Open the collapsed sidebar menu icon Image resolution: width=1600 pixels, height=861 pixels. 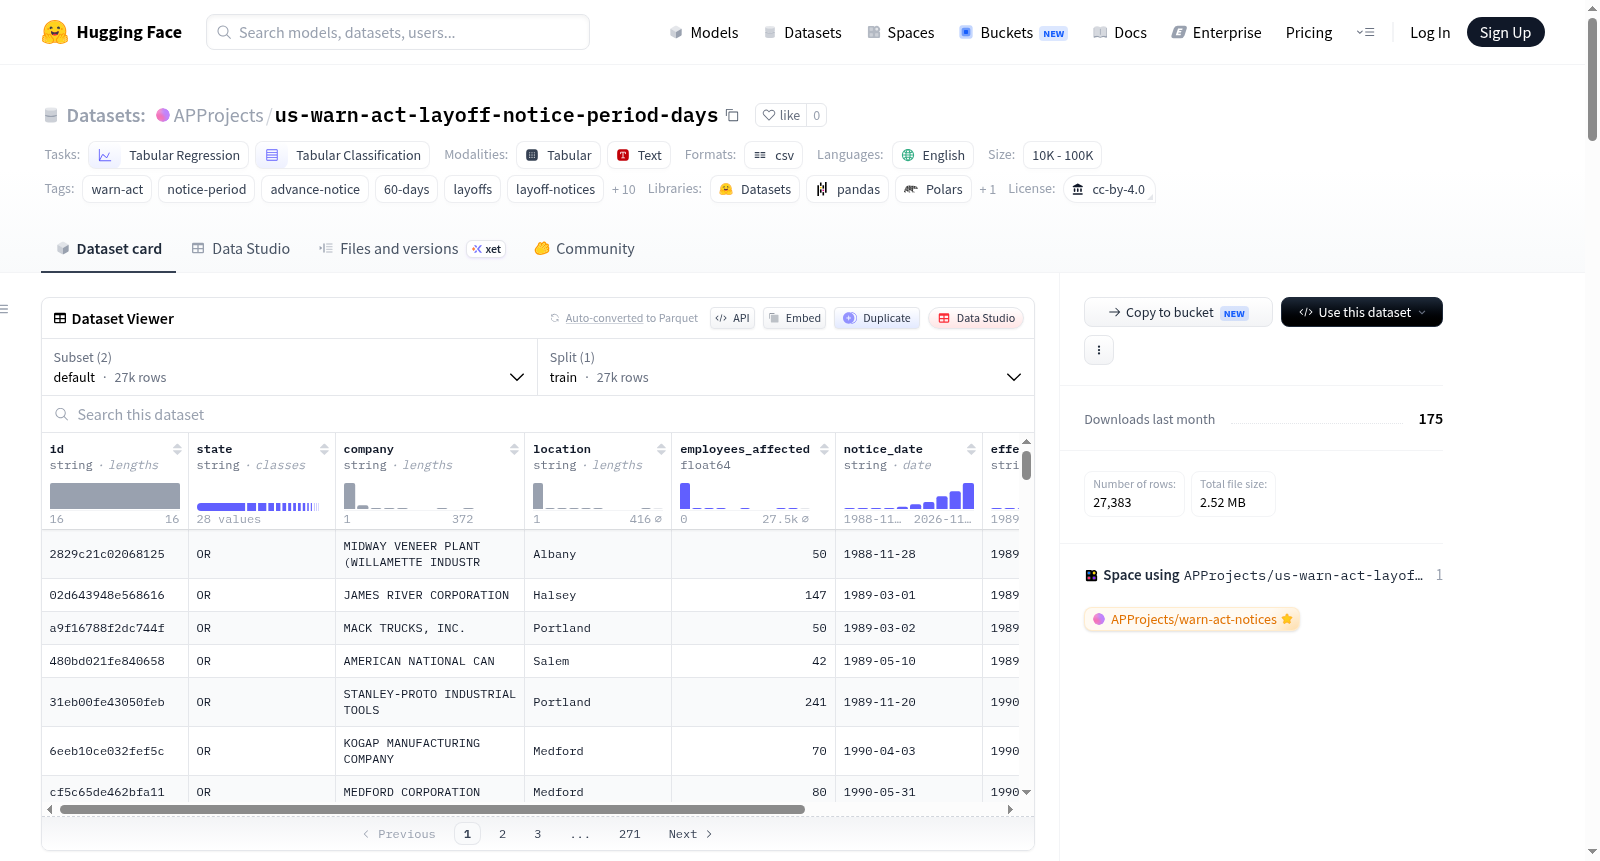tap(5, 309)
